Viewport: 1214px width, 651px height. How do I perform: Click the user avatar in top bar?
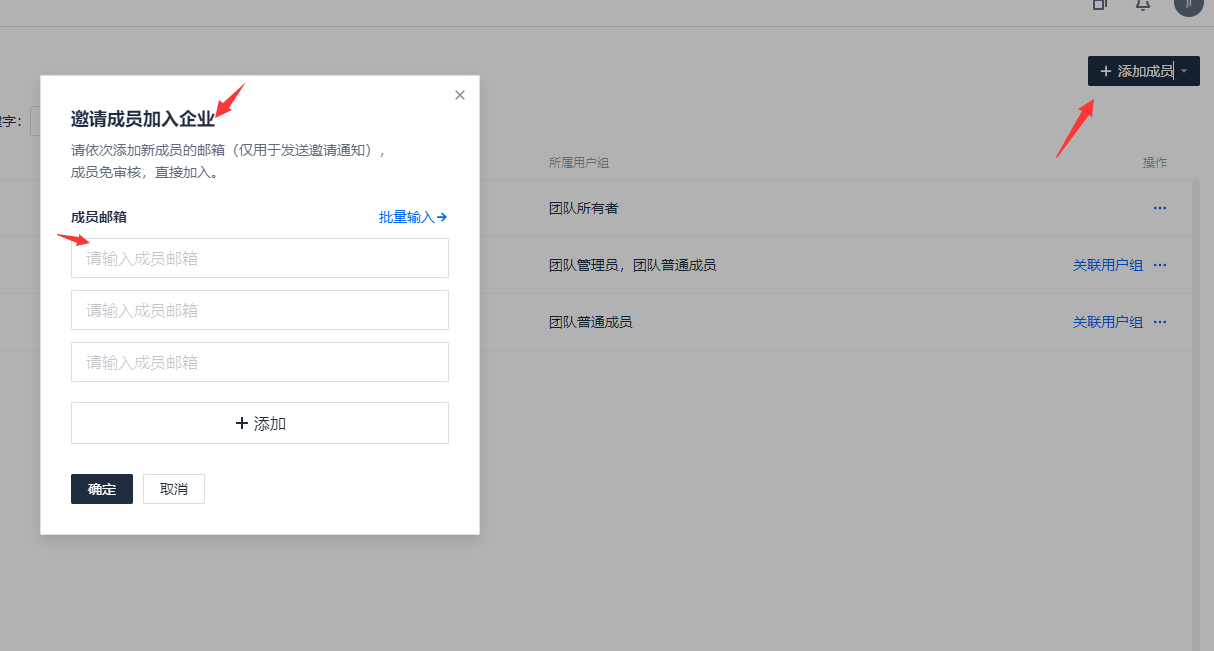click(1188, 5)
